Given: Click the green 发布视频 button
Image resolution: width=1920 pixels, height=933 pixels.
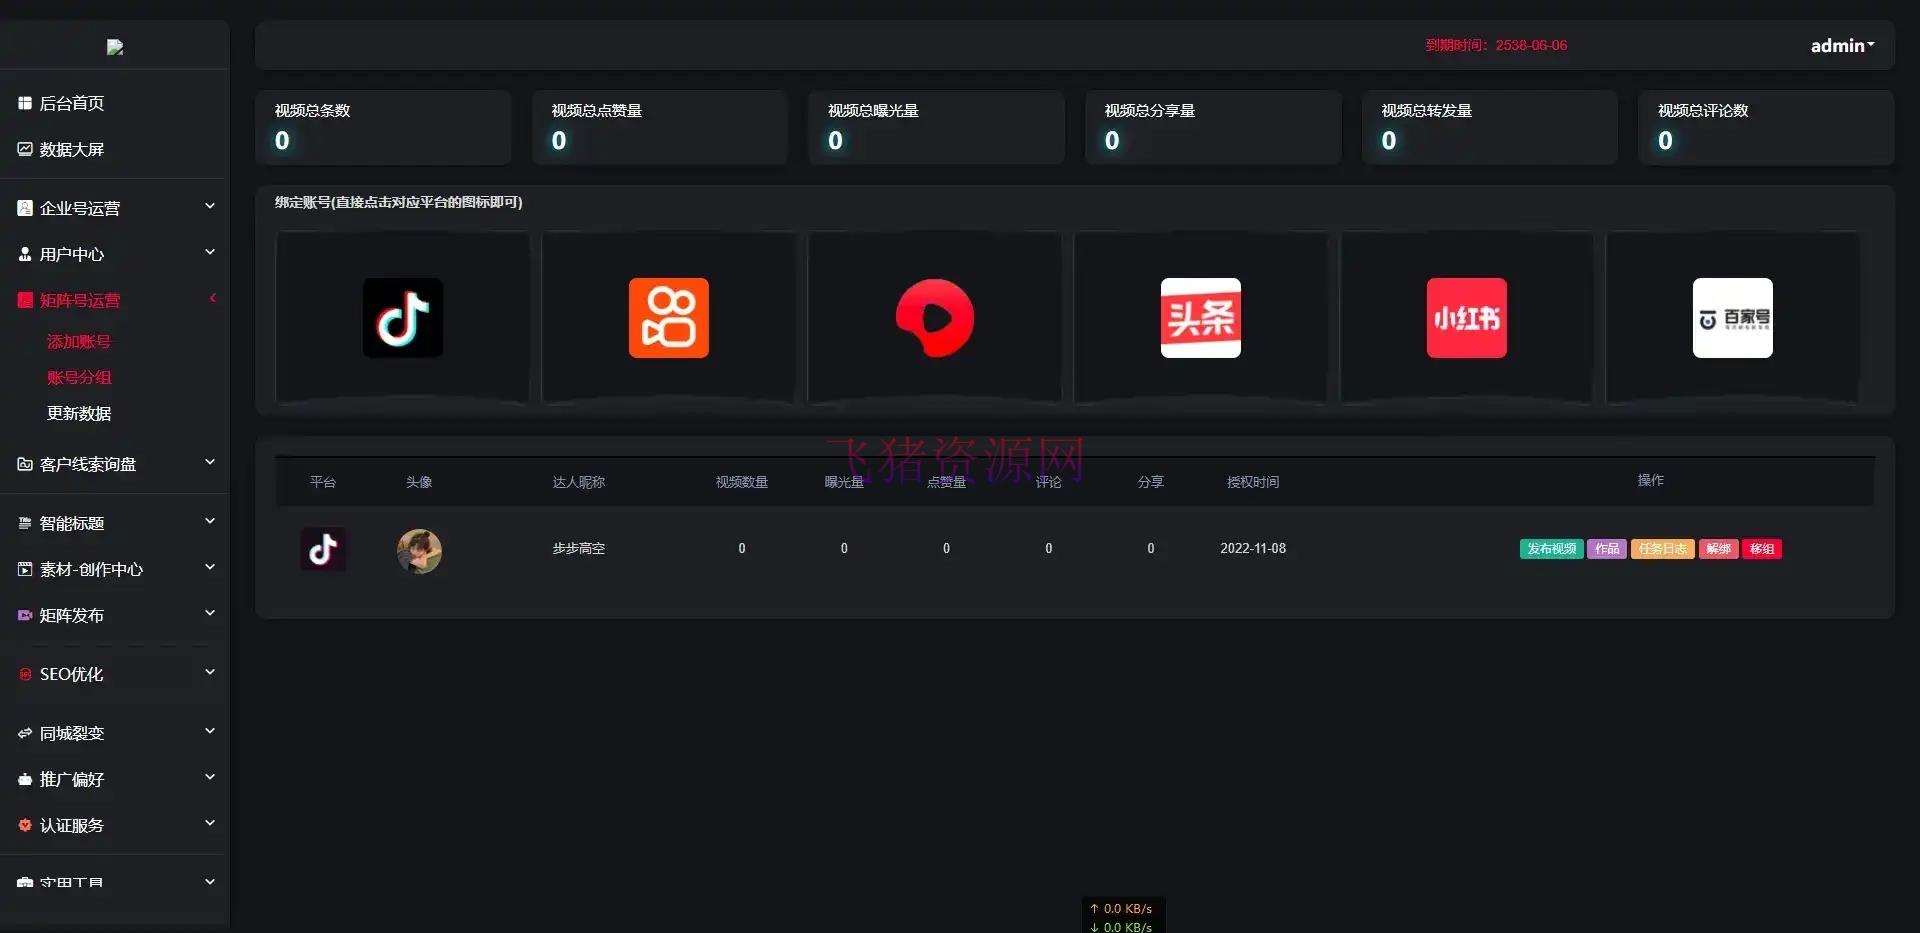Looking at the screenshot, I should tap(1550, 548).
